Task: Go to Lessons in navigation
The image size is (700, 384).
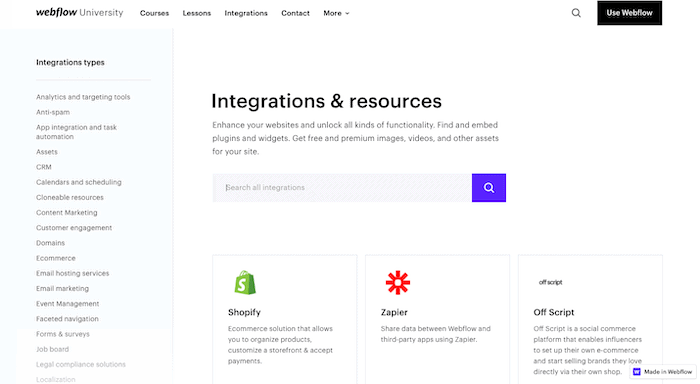Action: pyautogui.click(x=196, y=13)
